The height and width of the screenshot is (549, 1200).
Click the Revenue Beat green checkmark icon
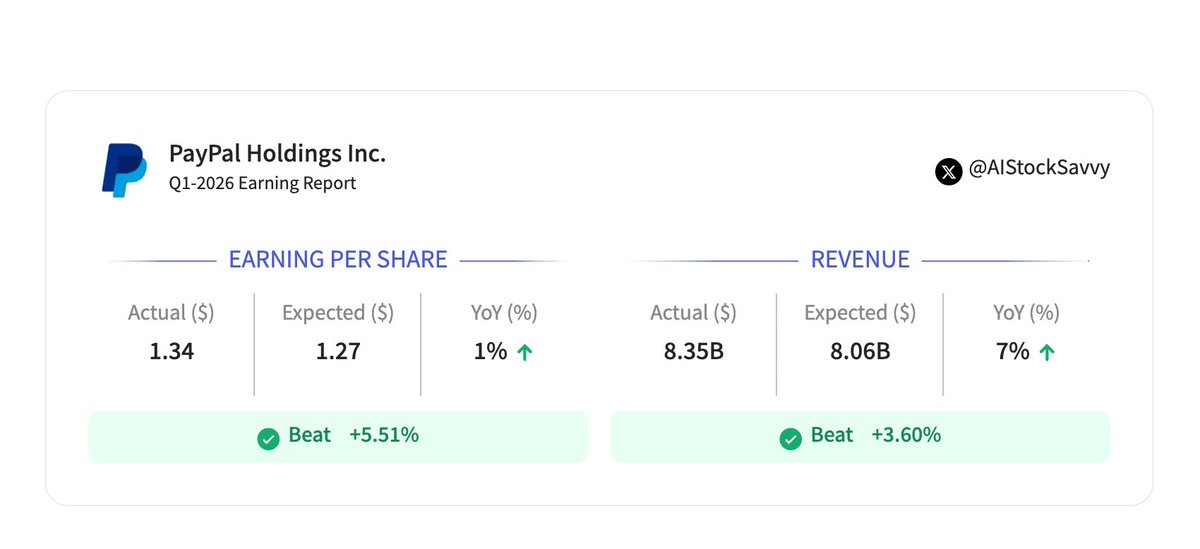pyautogui.click(x=790, y=438)
